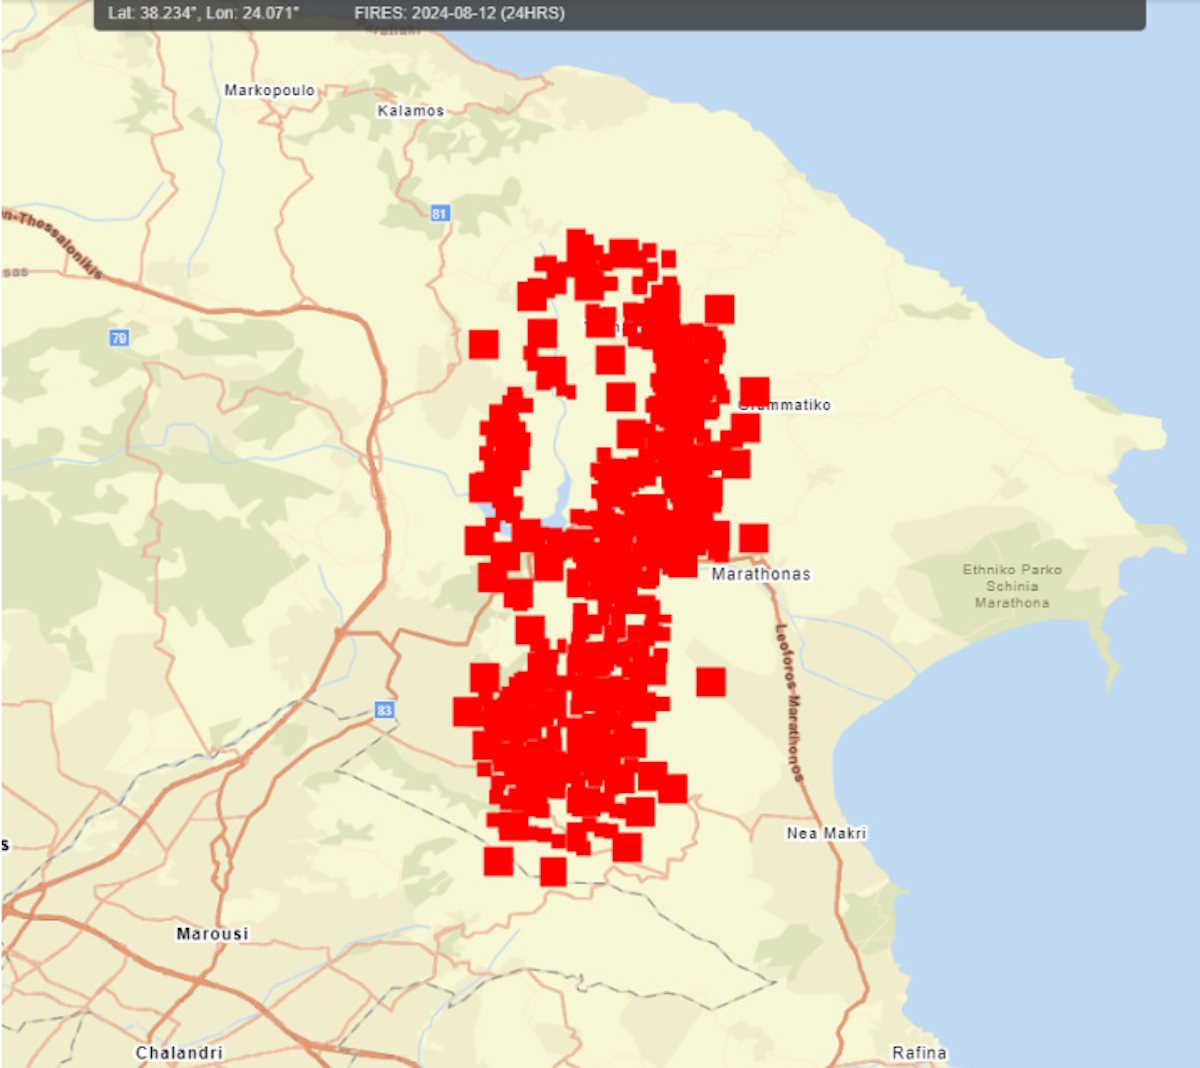1200x1068 pixels.
Task: Click the Lat/Lon coordinates readout
Action: click(203, 13)
